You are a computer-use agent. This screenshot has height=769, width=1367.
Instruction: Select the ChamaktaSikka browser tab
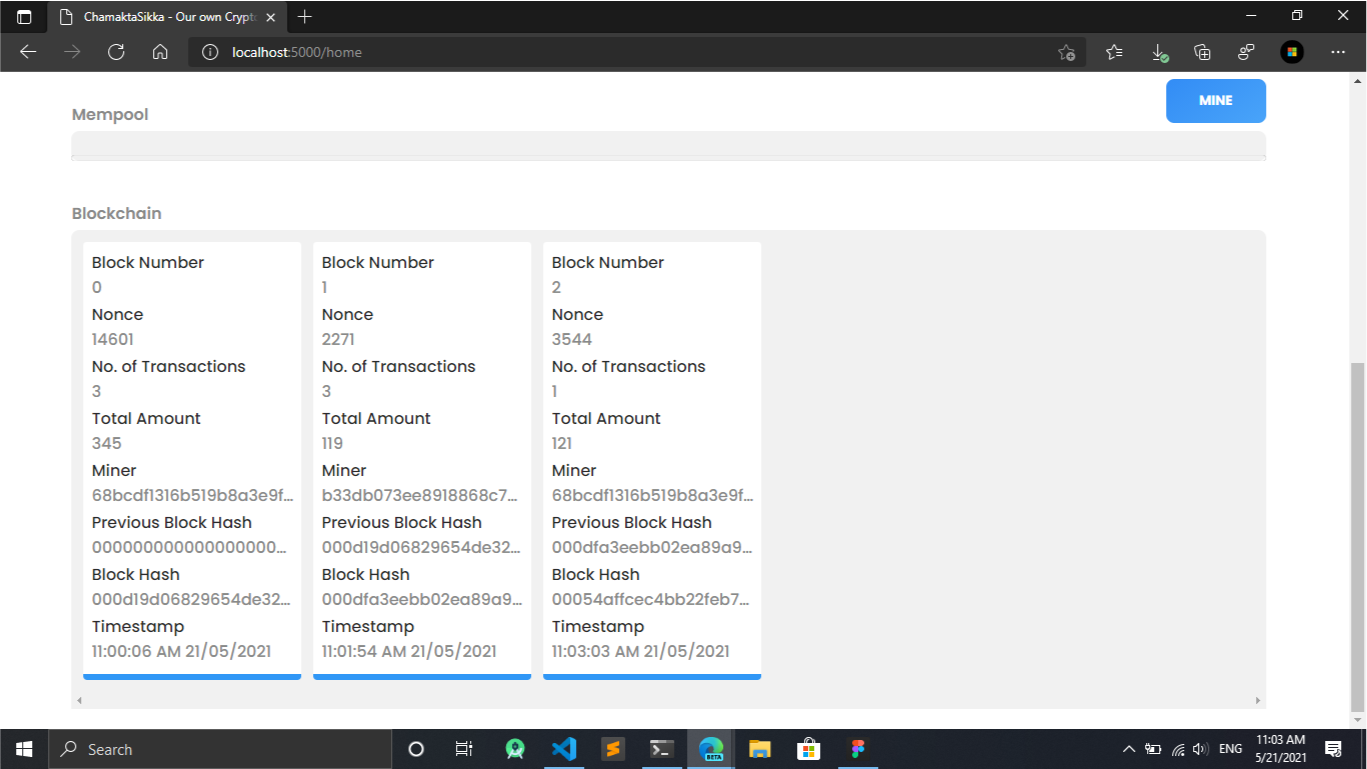coord(167,17)
